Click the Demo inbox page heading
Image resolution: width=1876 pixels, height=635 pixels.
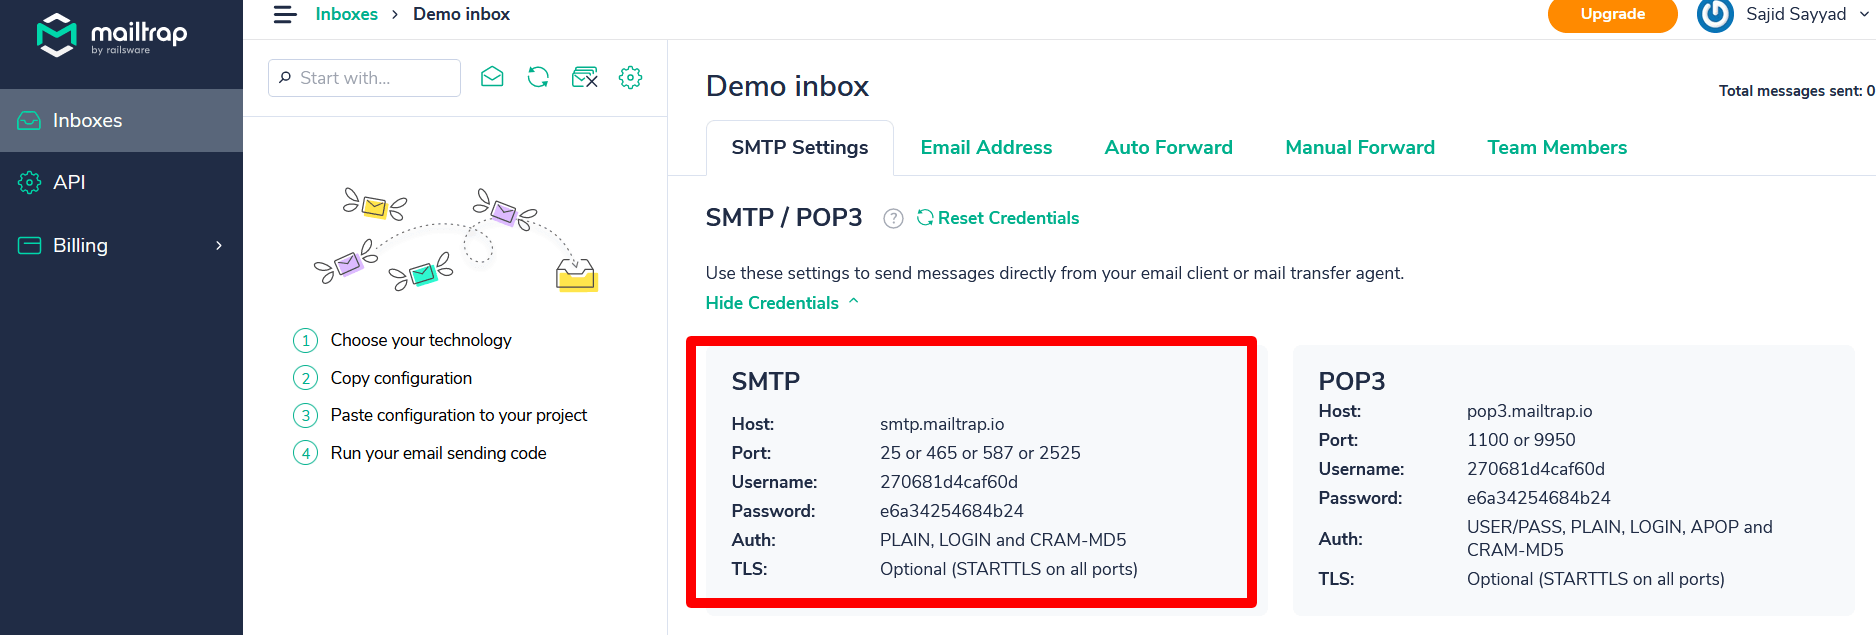point(788,86)
